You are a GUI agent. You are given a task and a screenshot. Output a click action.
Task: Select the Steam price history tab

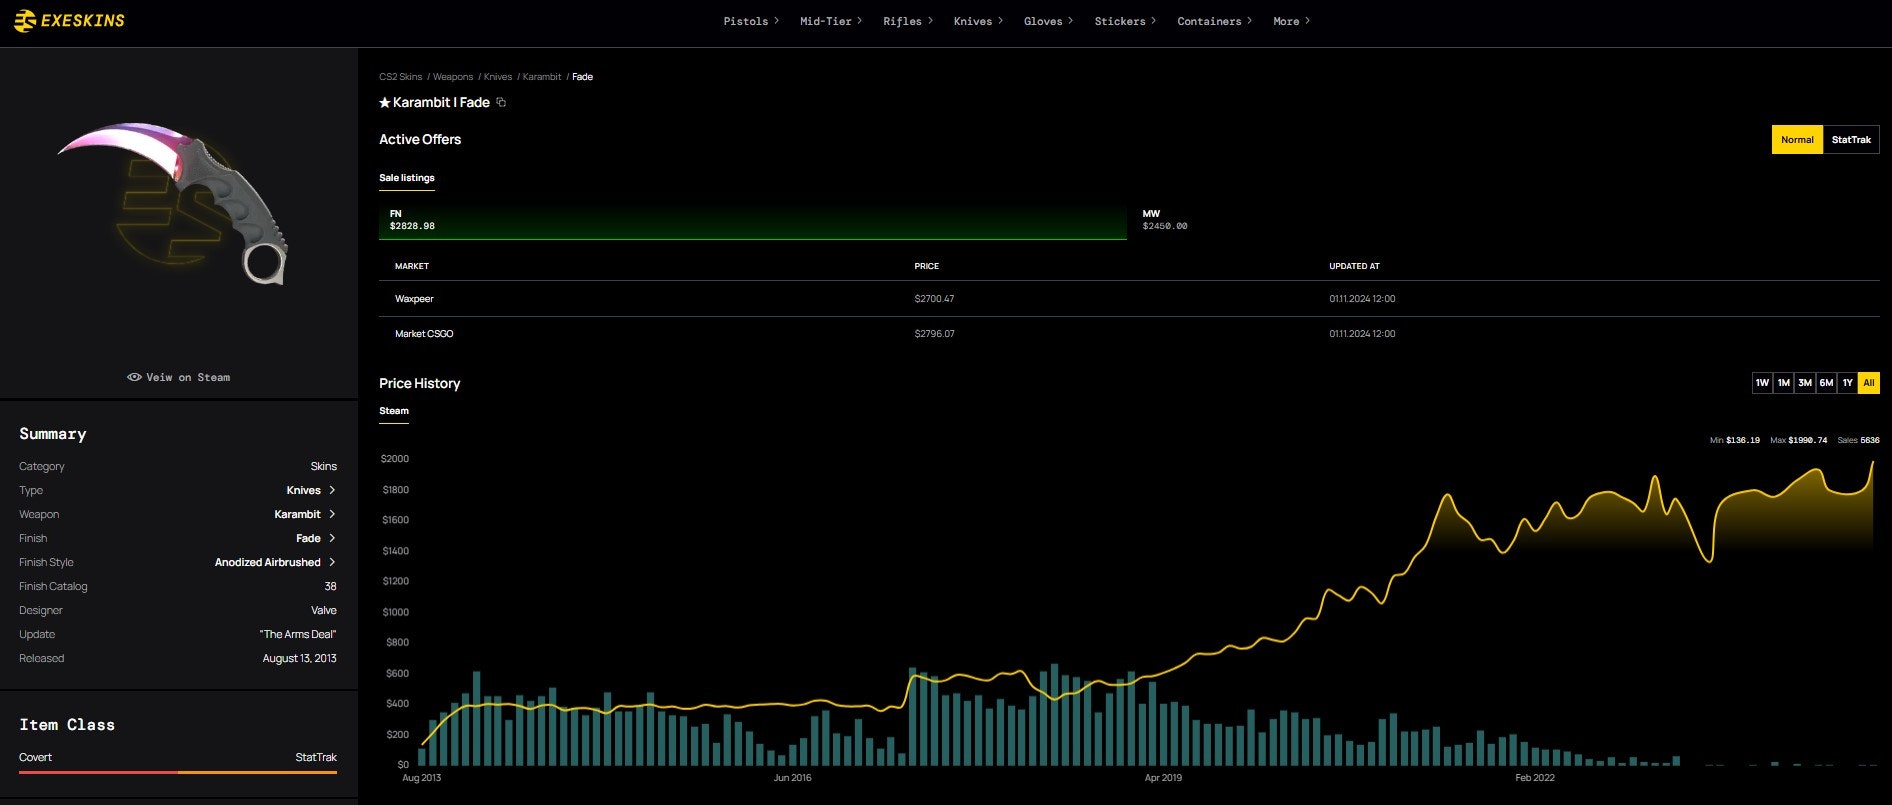tap(394, 411)
